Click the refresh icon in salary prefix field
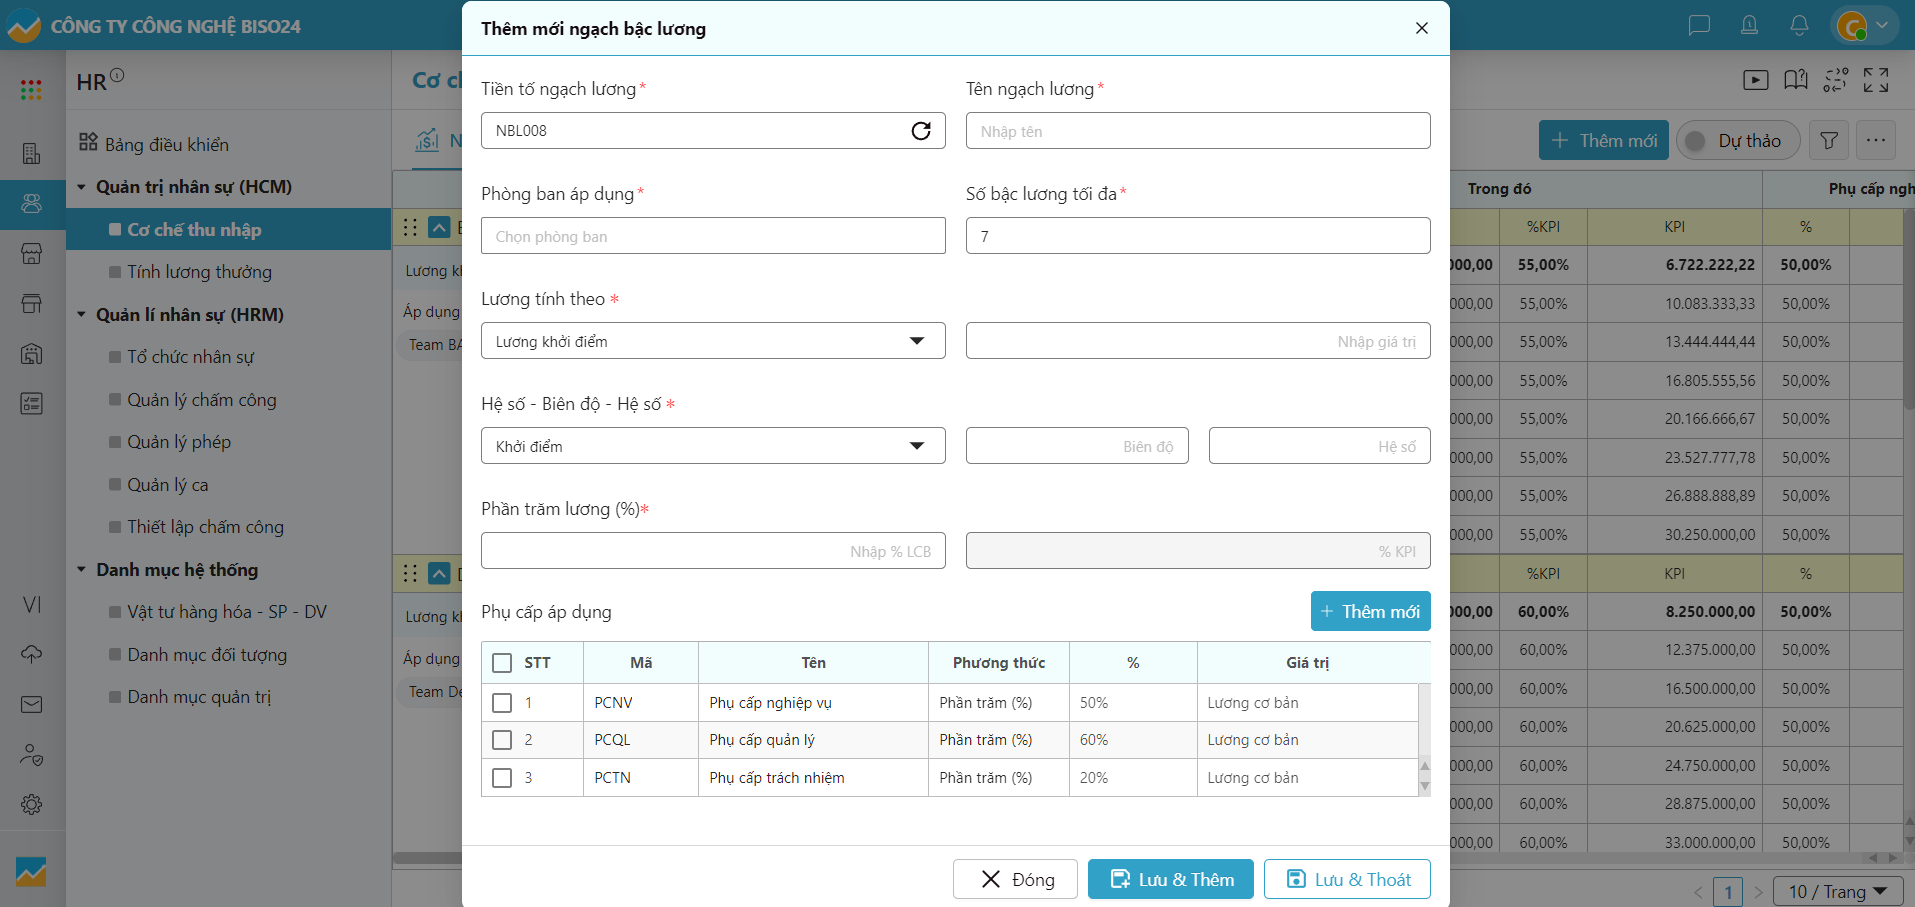The height and width of the screenshot is (907, 1915). (x=921, y=131)
